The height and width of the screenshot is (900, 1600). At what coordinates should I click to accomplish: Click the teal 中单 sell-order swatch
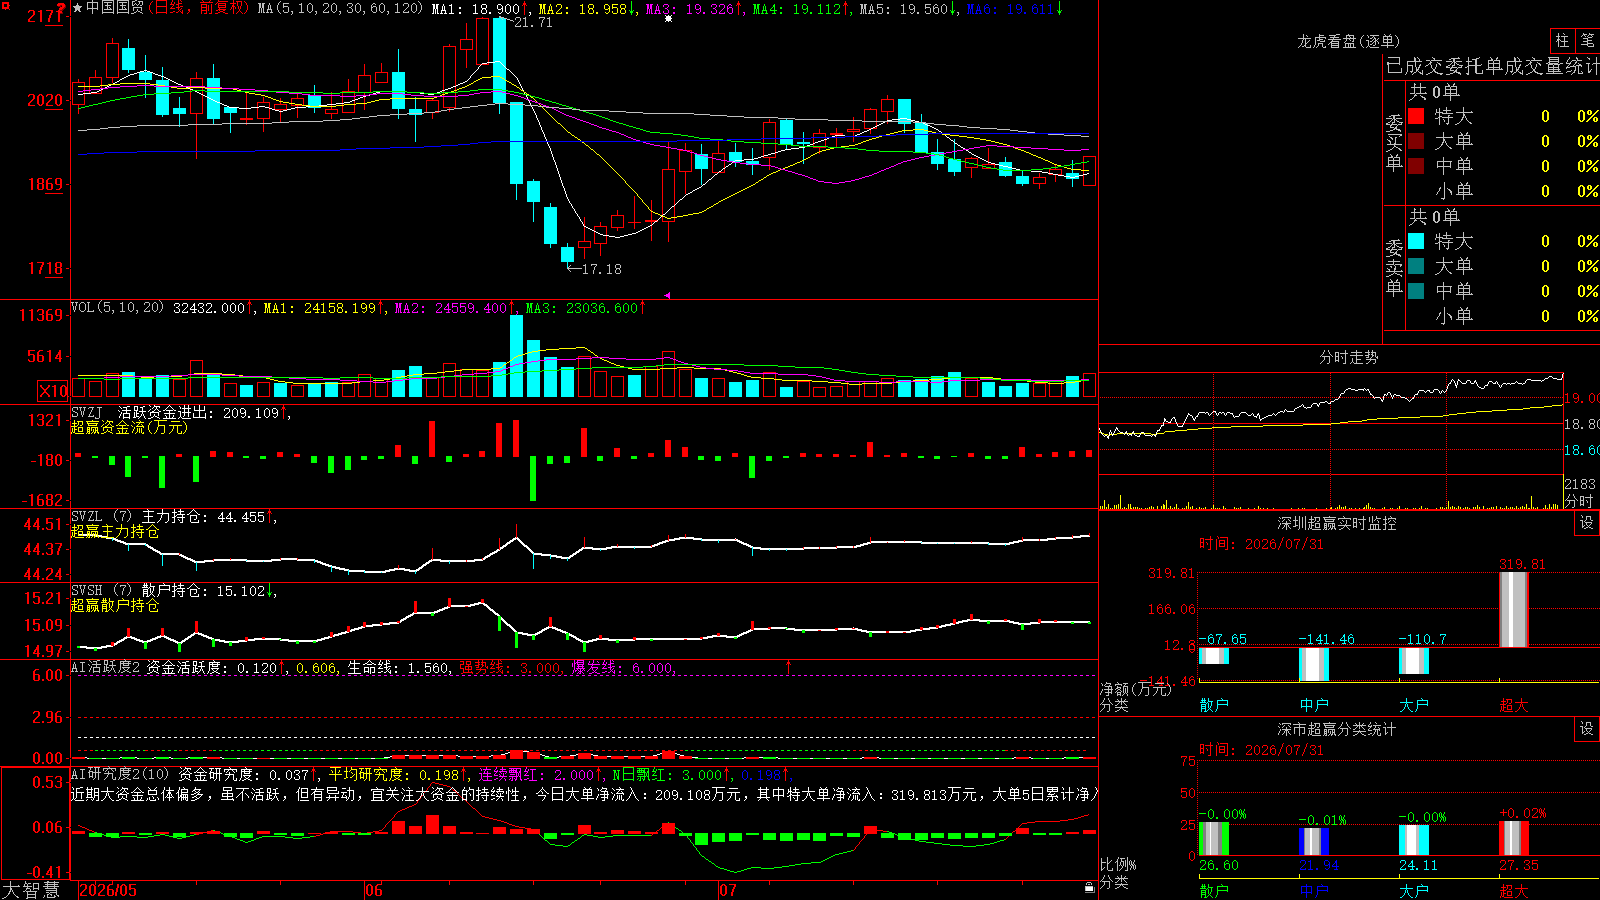click(1416, 290)
